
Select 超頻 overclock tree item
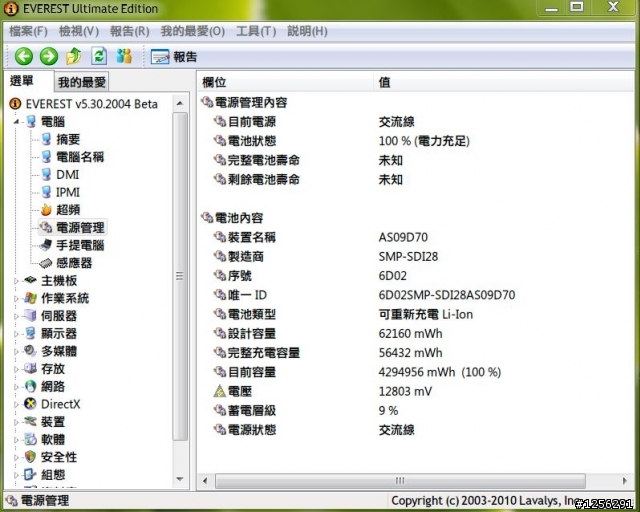coord(68,210)
